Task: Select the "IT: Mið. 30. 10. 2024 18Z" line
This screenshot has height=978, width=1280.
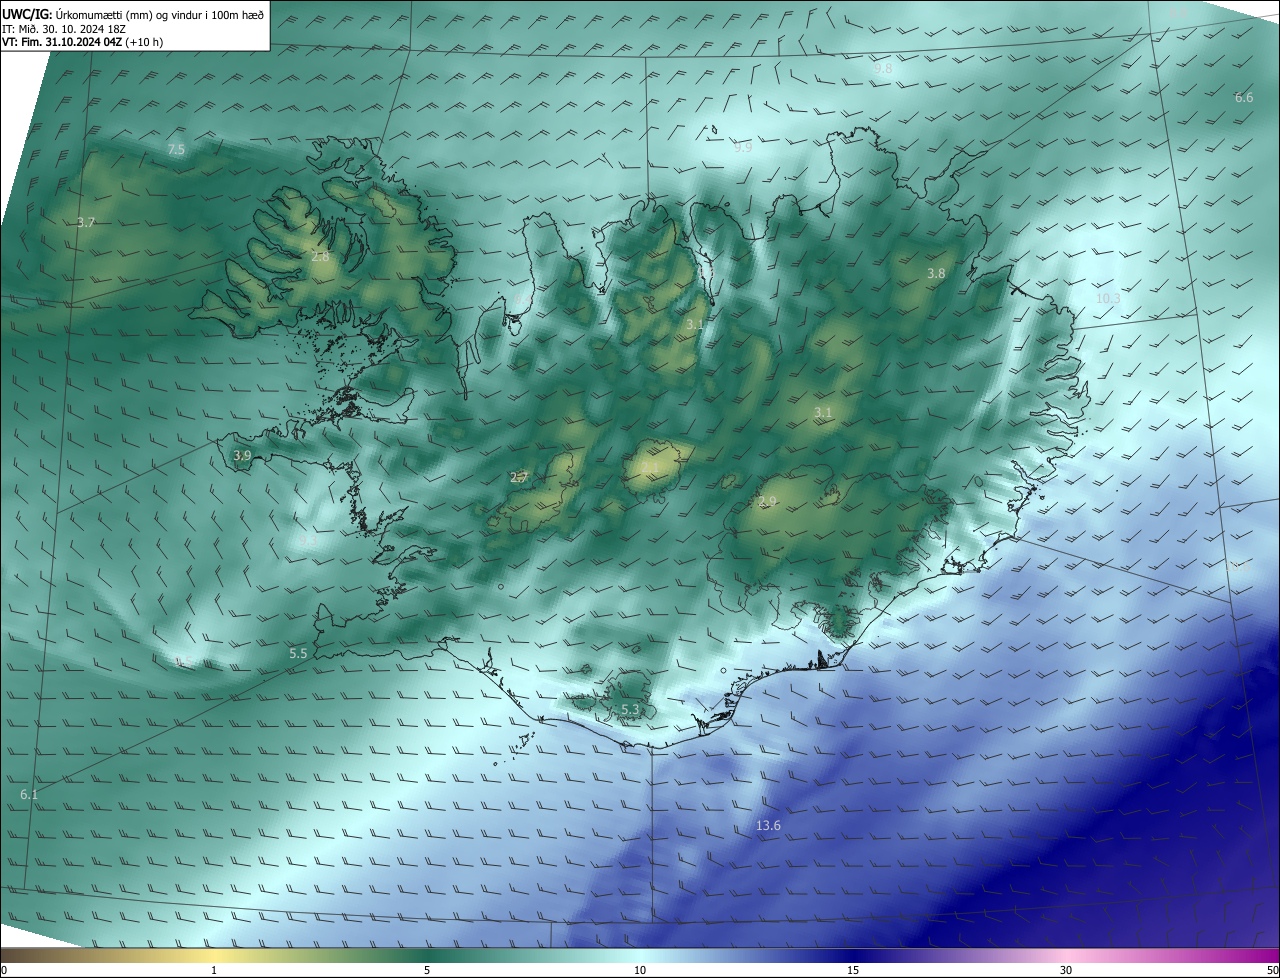Action: coord(66,28)
